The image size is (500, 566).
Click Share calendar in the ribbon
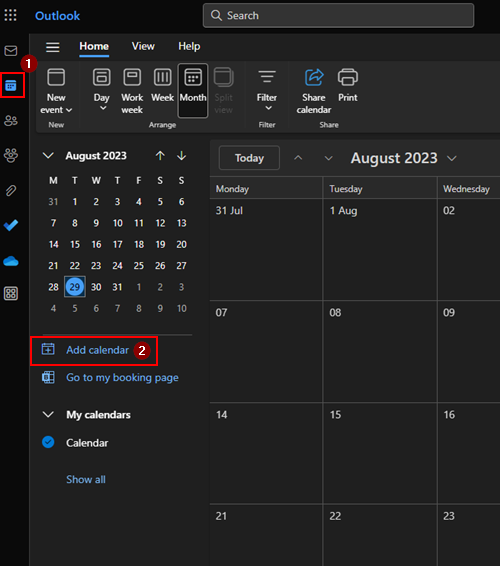point(314,91)
